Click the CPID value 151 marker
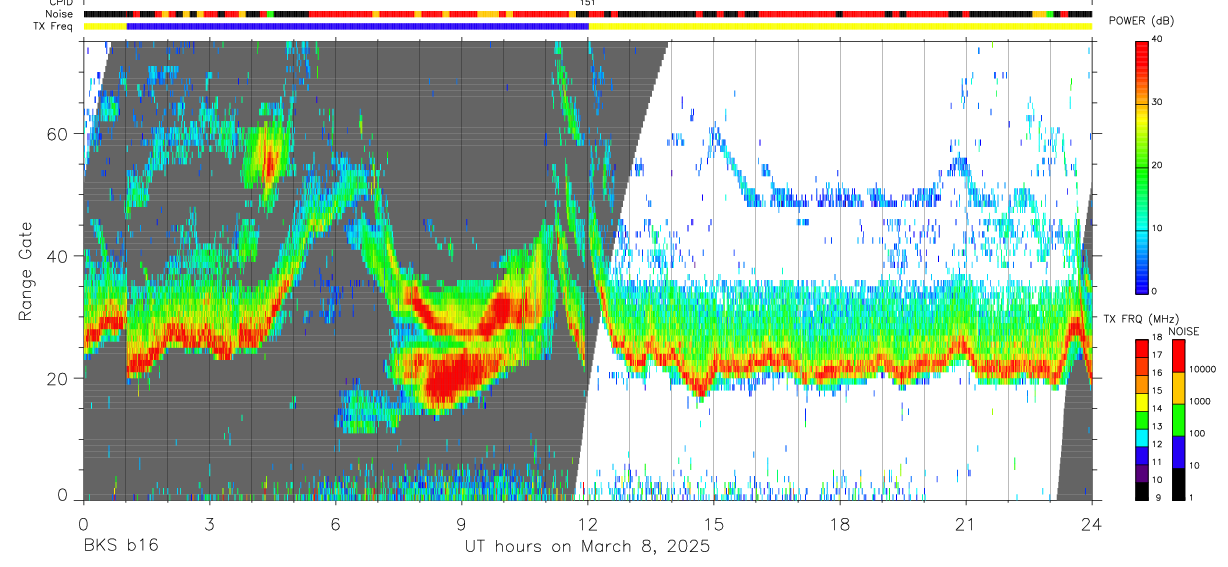This screenshot has height=567, width=1228. [587, 4]
